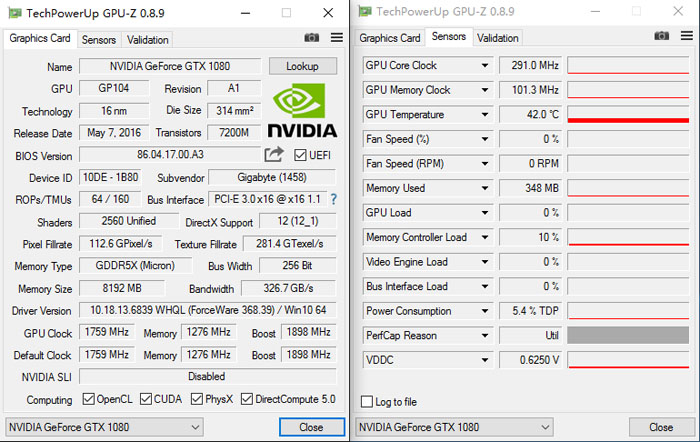Click Close button in left window

pyautogui.click(x=312, y=427)
